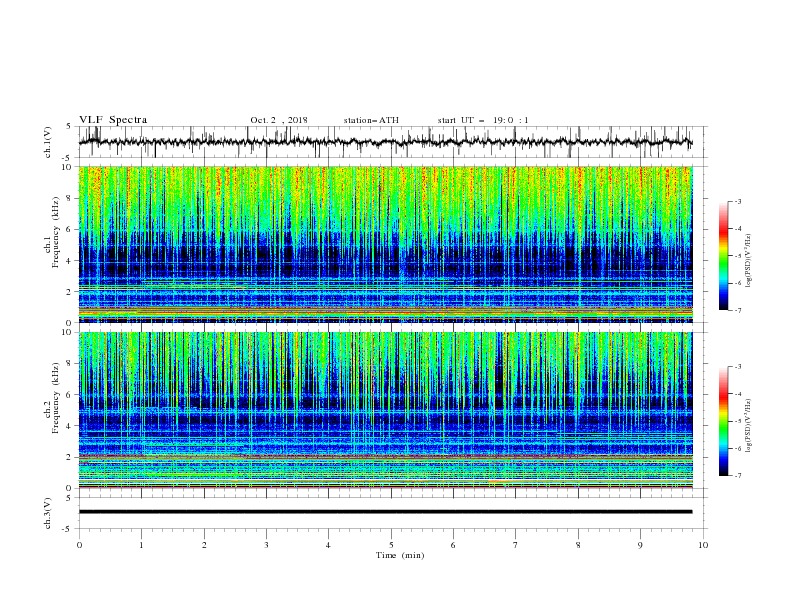
Task: Click the "8" kHz tick on ch.1 frequency axis
Action: [69, 198]
